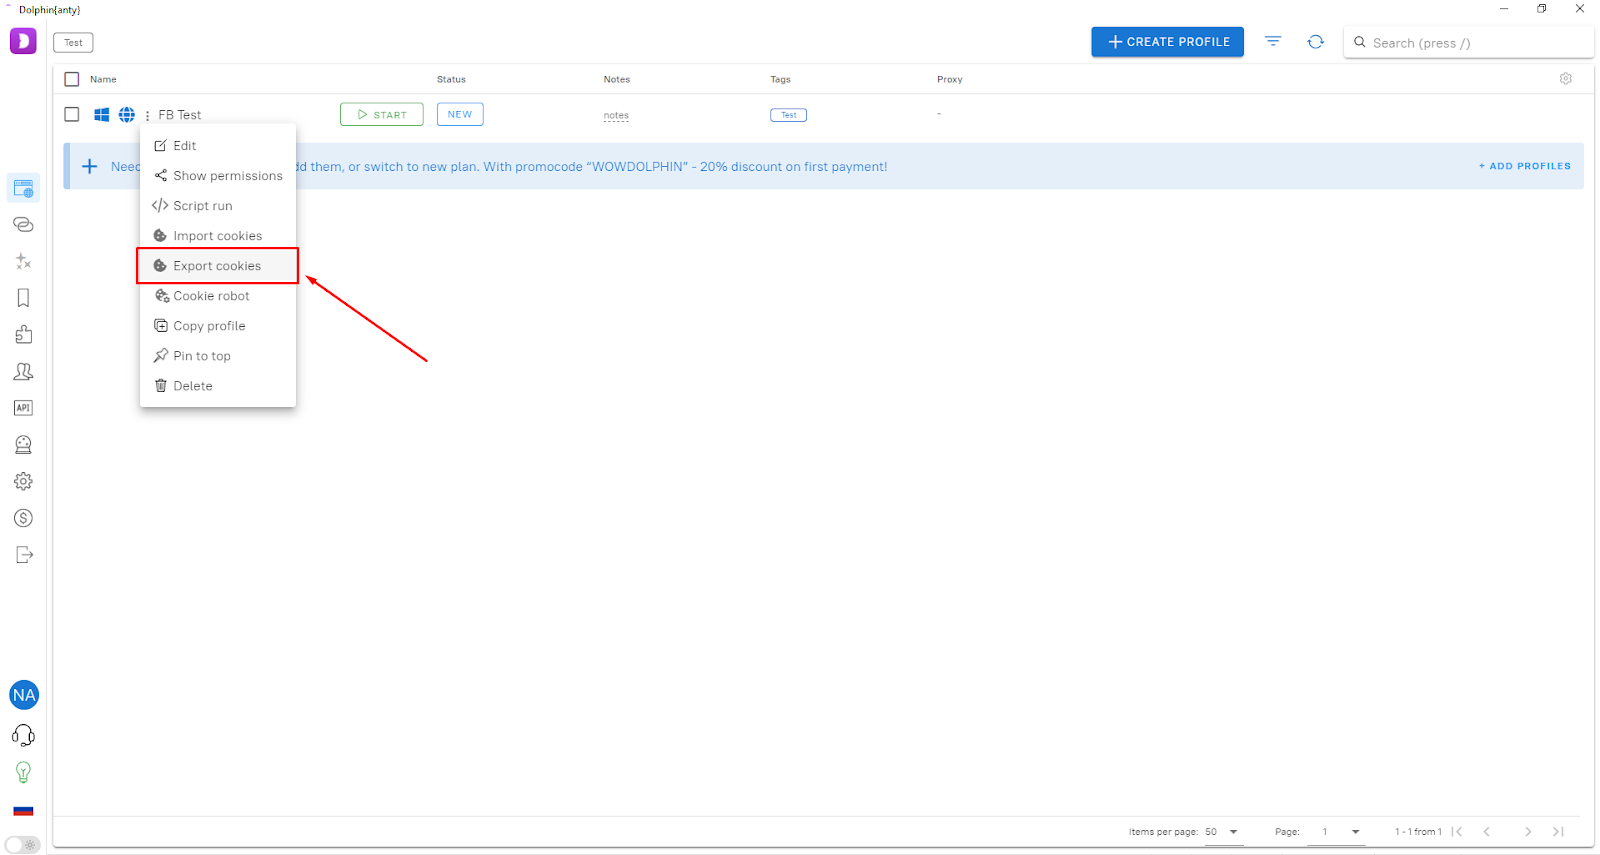Open the billing dollar sidebar icon
The image size is (1600, 855).
23,518
